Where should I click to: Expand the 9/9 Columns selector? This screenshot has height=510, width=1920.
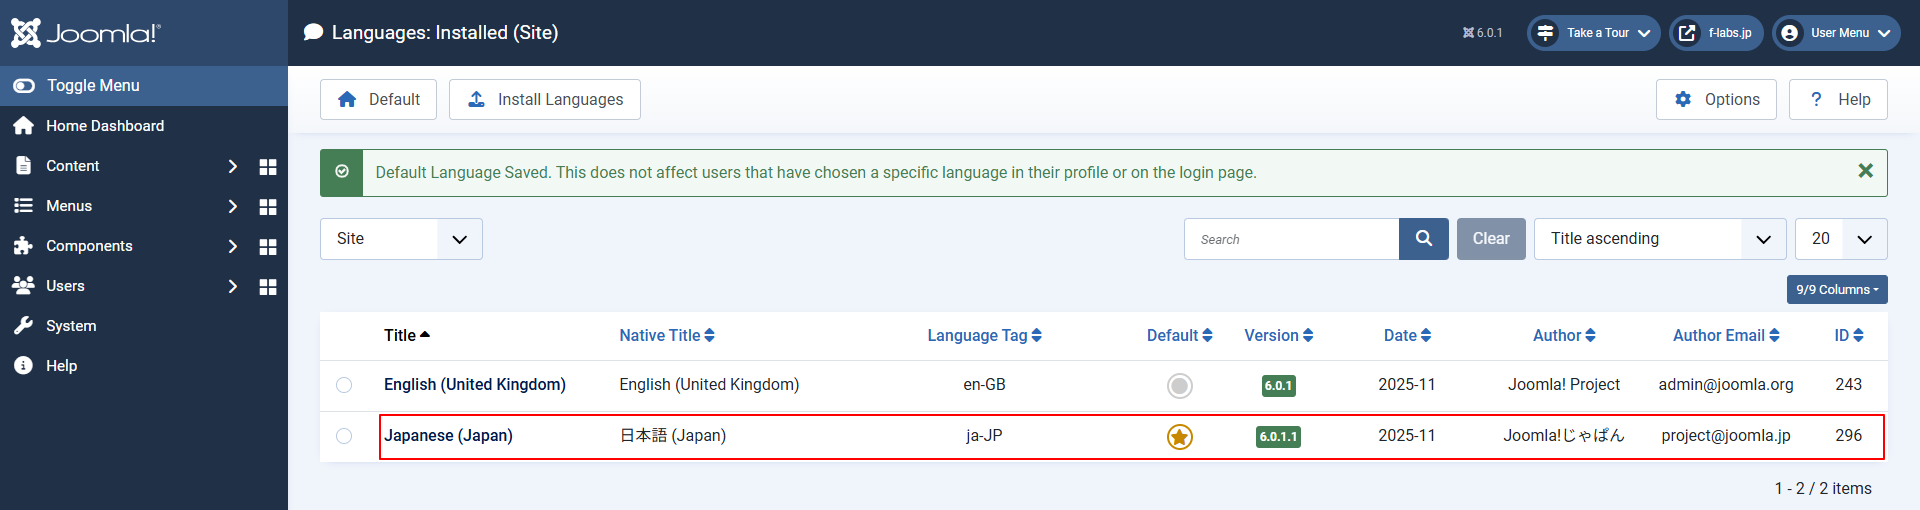click(x=1836, y=290)
